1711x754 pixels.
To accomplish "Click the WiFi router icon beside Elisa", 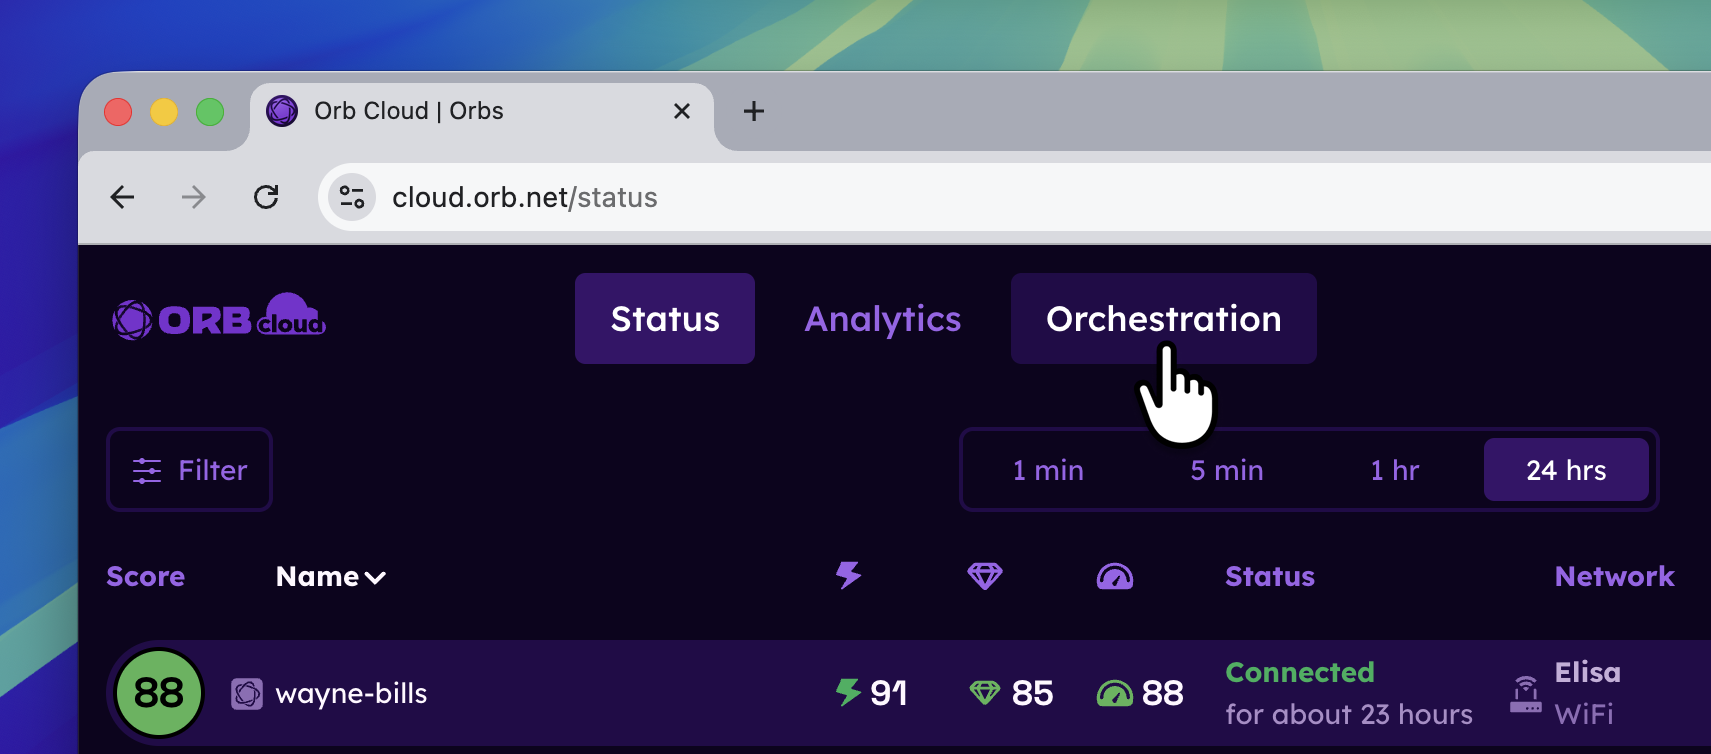I will pyautogui.click(x=1525, y=693).
